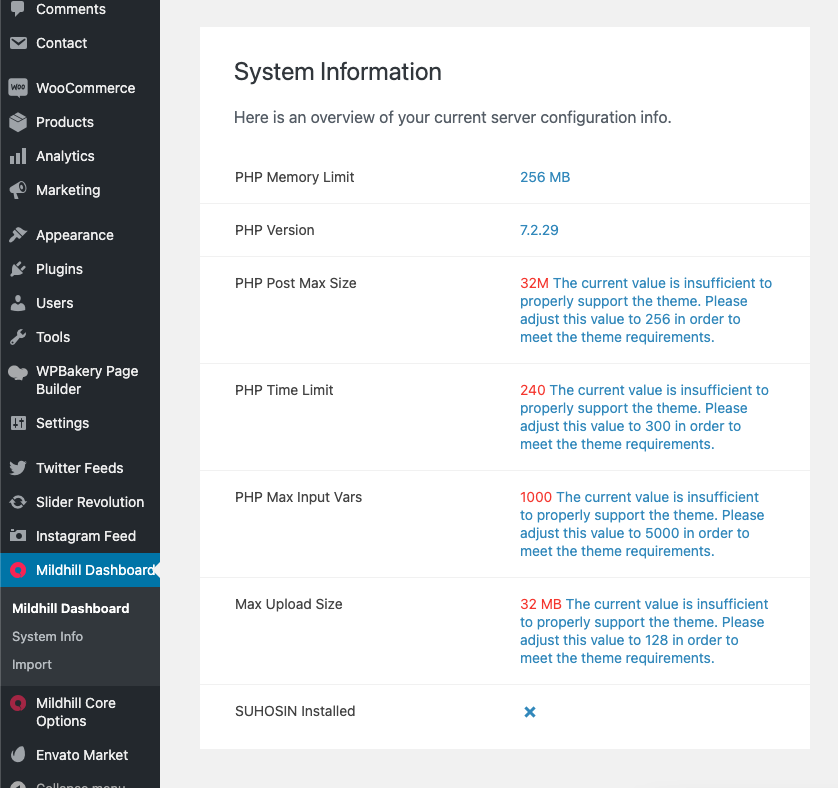
Task: Open the Import submenu item
Action: tap(31, 664)
